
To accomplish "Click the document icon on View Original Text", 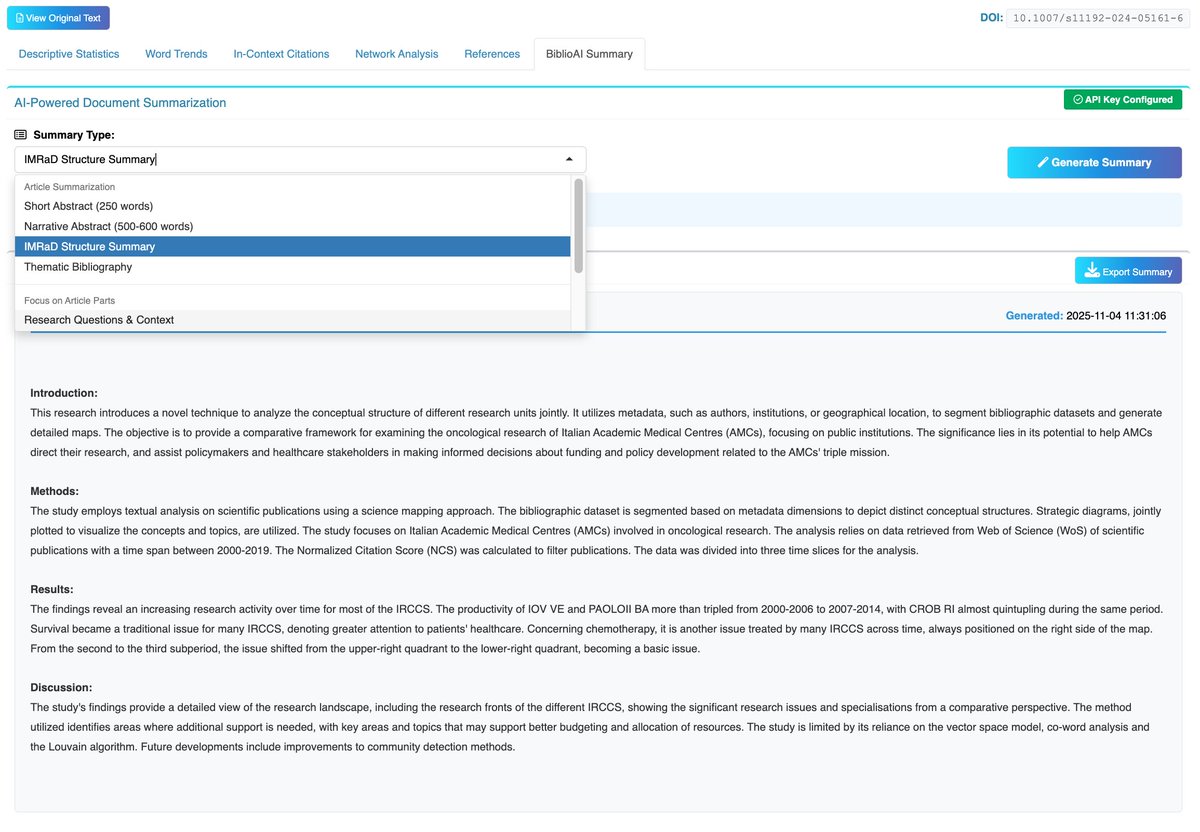I will coord(20,18).
